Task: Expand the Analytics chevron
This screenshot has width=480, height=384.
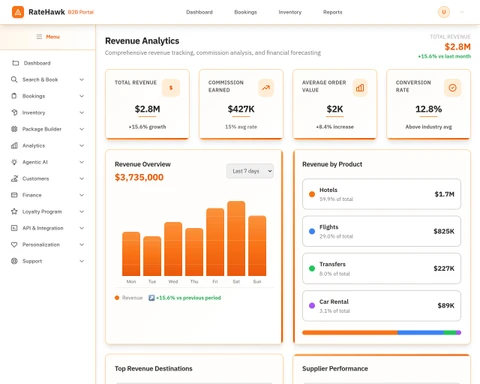Action: point(82,145)
